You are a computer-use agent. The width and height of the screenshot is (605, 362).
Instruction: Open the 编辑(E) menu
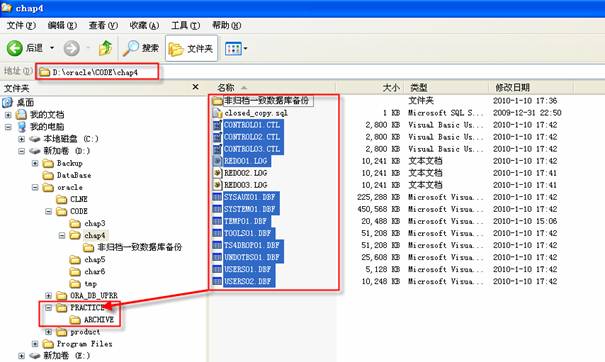click(x=62, y=25)
